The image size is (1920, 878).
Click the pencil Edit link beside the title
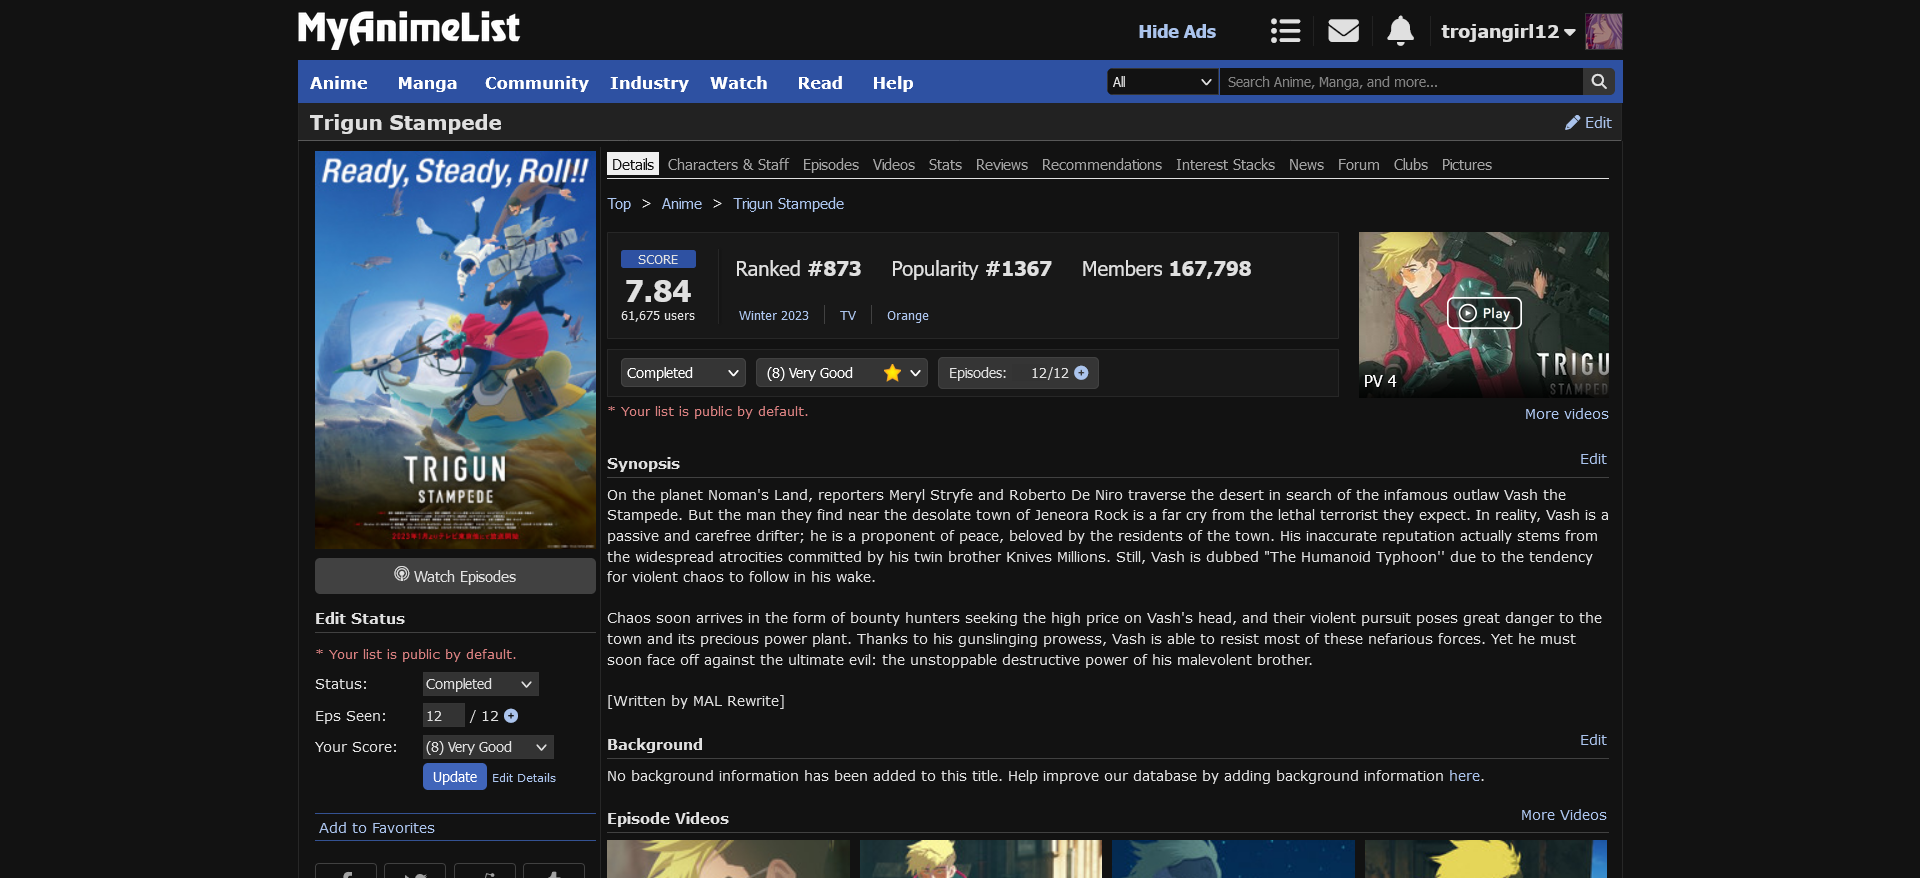point(1588,122)
